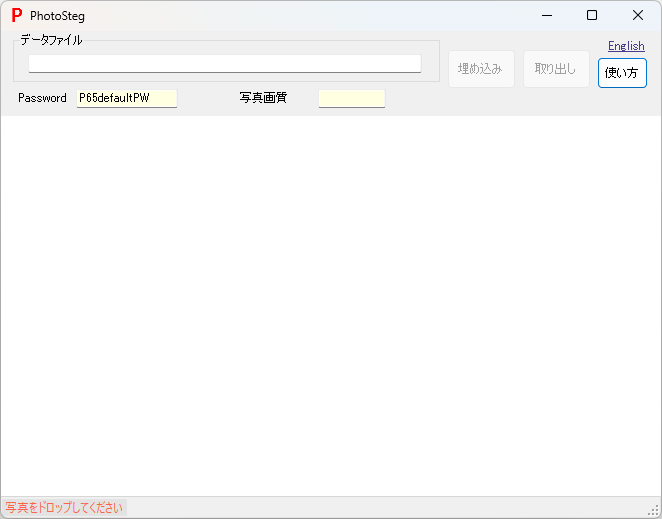Maximize the PhotoSteg window
This screenshot has width=662, height=519.
pyautogui.click(x=592, y=16)
